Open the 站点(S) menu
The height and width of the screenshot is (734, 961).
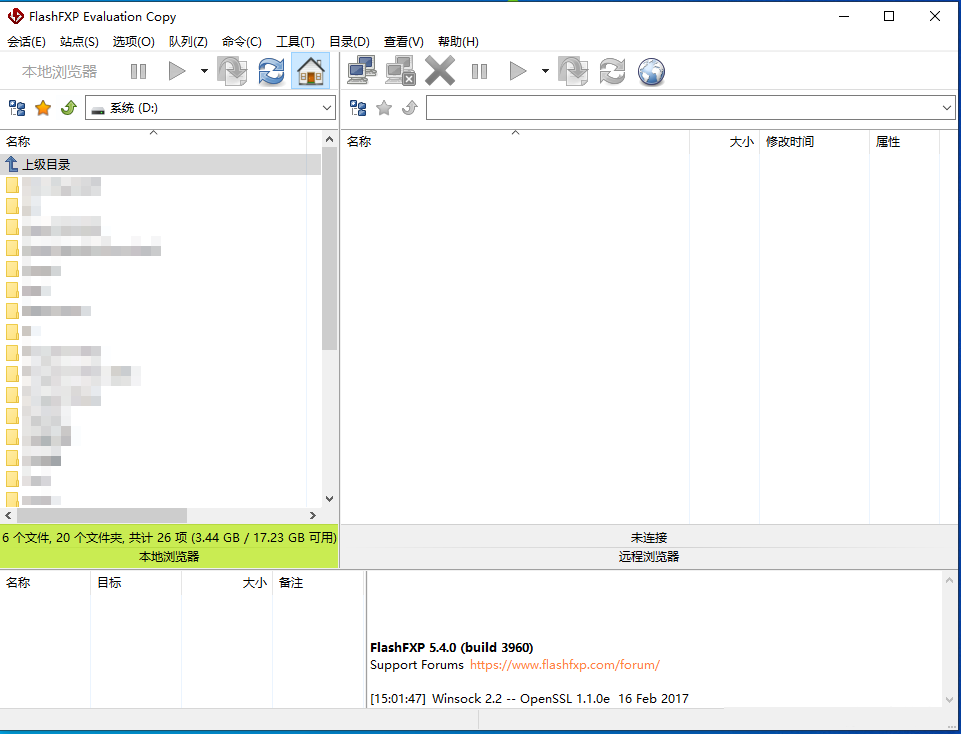click(x=79, y=42)
